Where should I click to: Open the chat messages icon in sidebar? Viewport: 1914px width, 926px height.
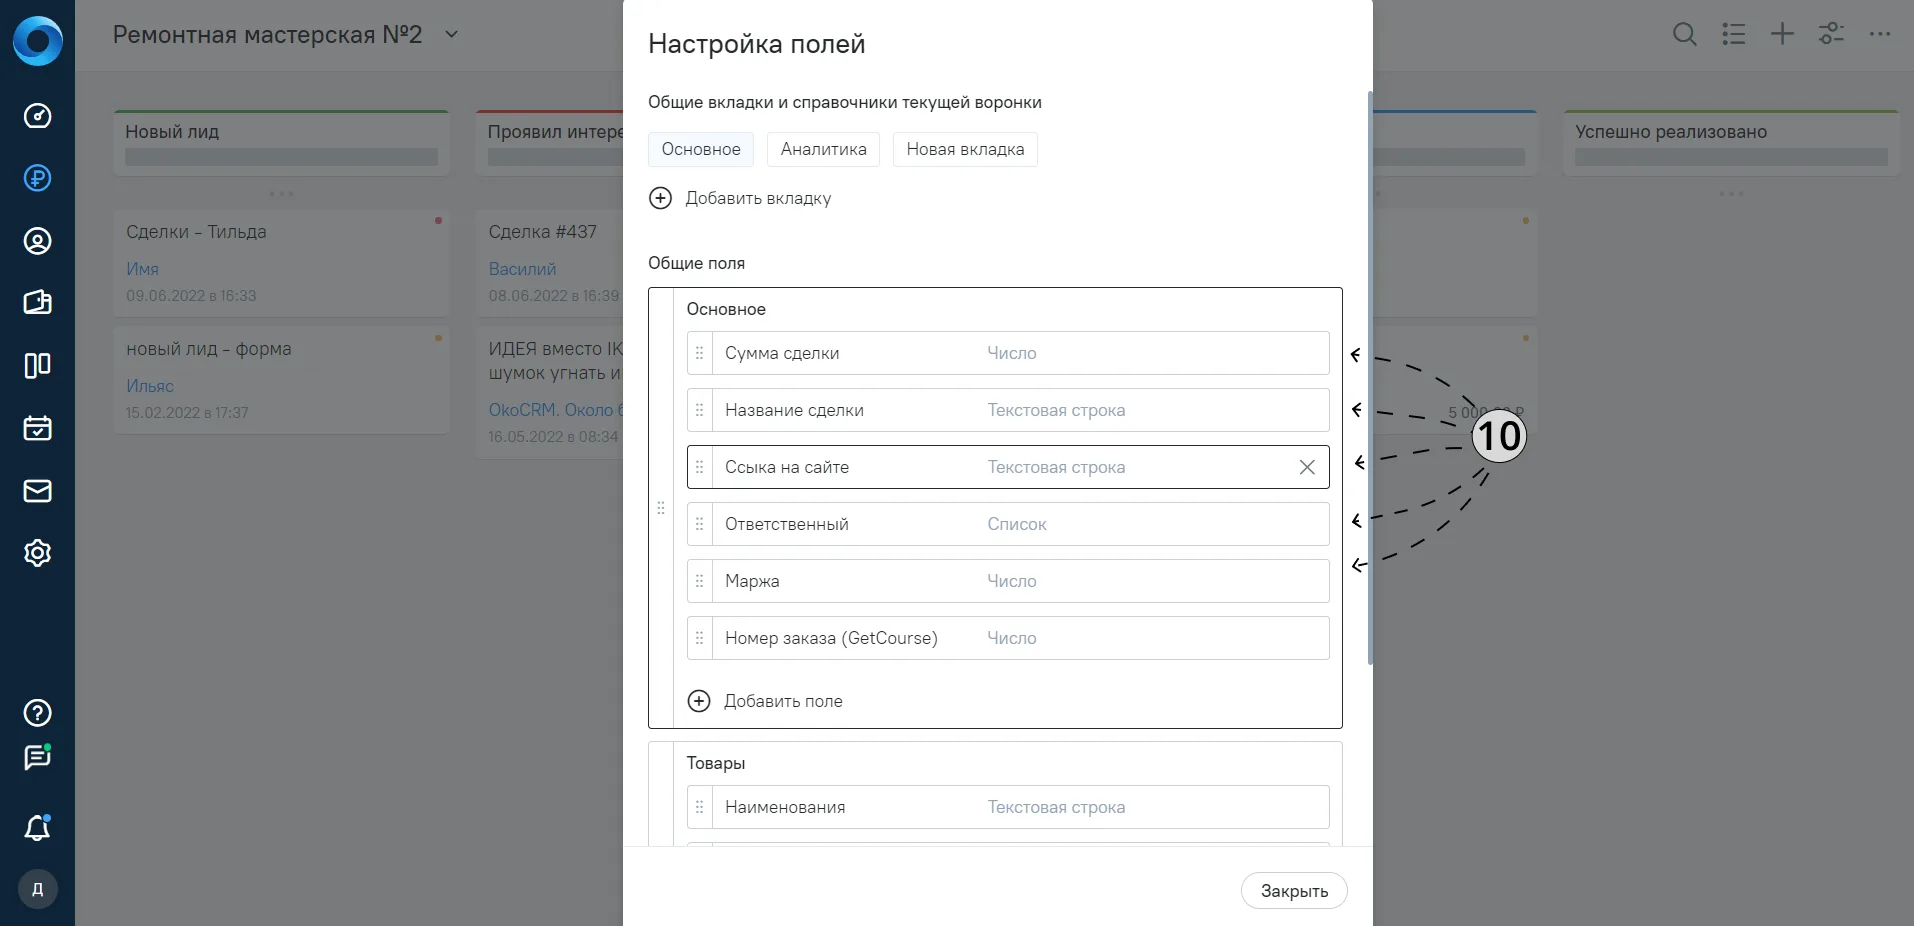37,758
